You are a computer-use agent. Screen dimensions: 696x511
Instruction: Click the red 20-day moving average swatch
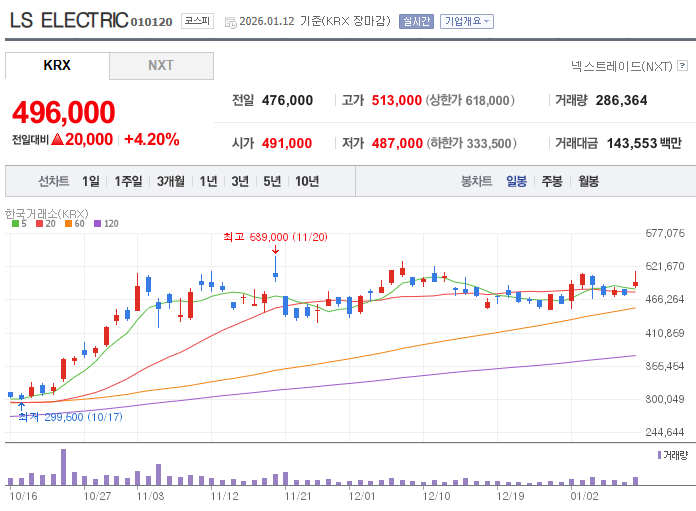(x=40, y=223)
